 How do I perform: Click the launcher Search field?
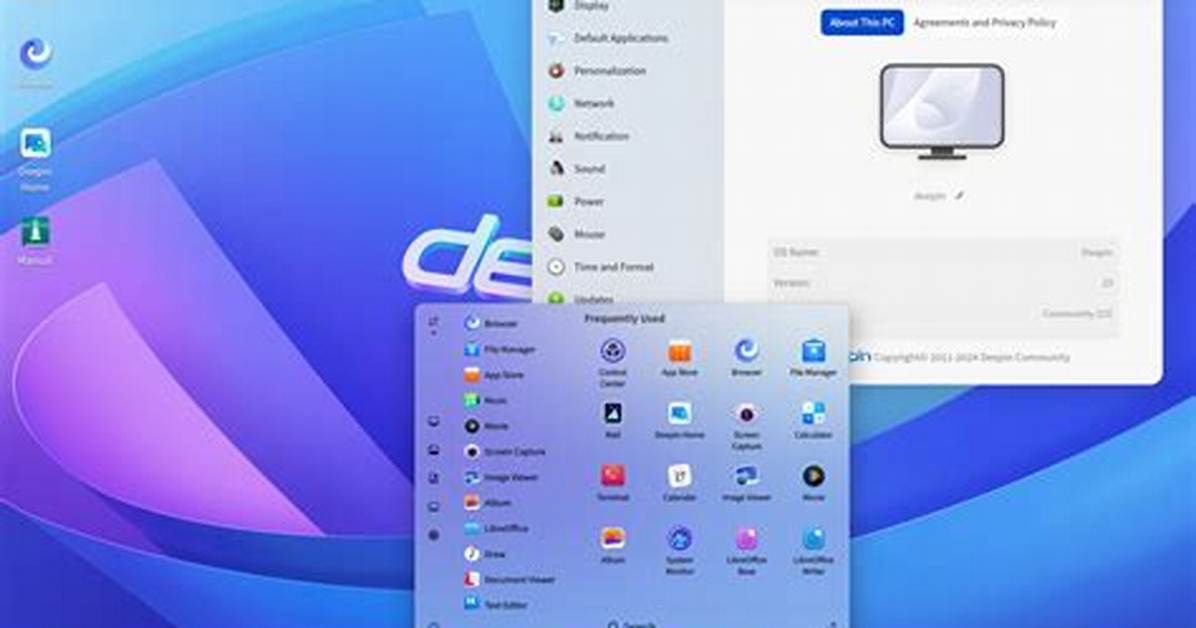pos(632,623)
